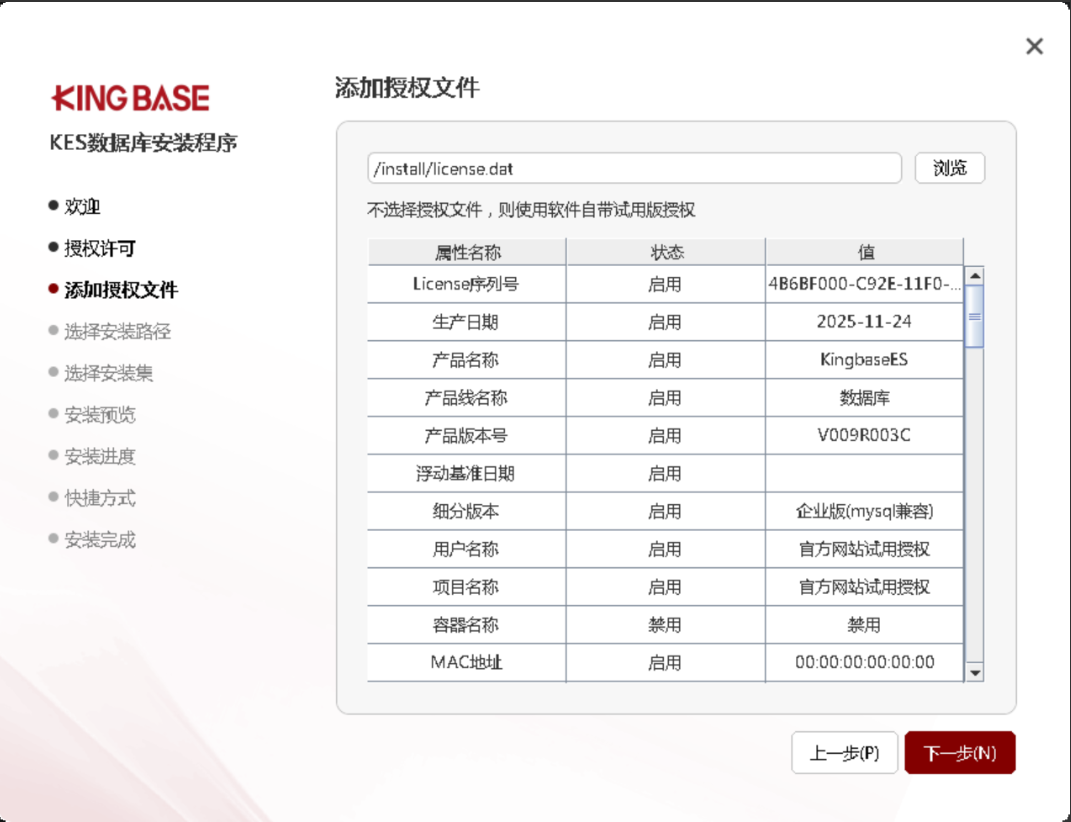Click the 4B6BF000-C92E-11F0 serial value cell
The image size is (1071, 822).
(864, 284)
